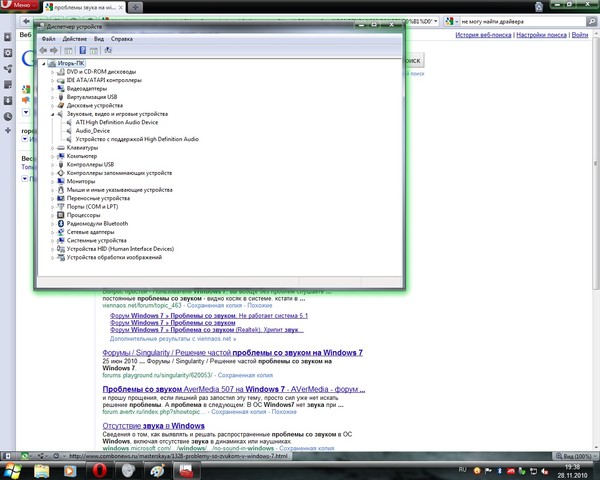This screenshot has height=480, width=600.
Task: Click the Scan for hardware changes toolbar icon
Action: click(x=108, y=50)
